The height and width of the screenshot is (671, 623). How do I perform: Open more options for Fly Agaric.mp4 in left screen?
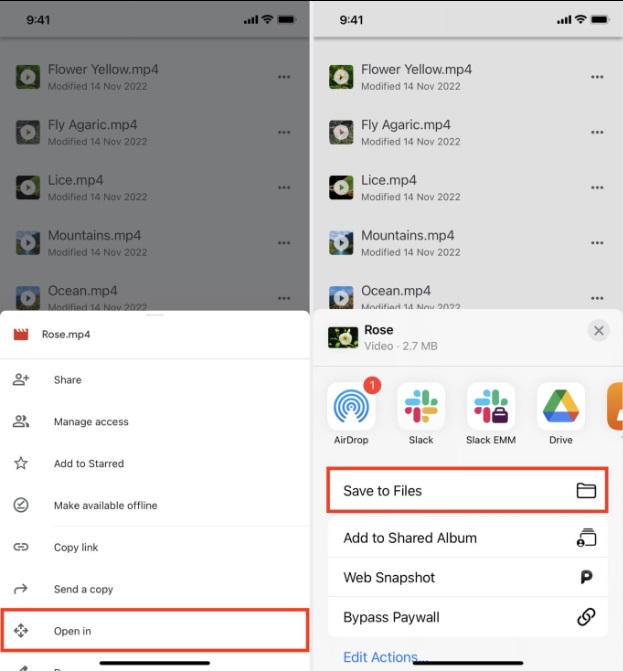click(x=284, y=132)
